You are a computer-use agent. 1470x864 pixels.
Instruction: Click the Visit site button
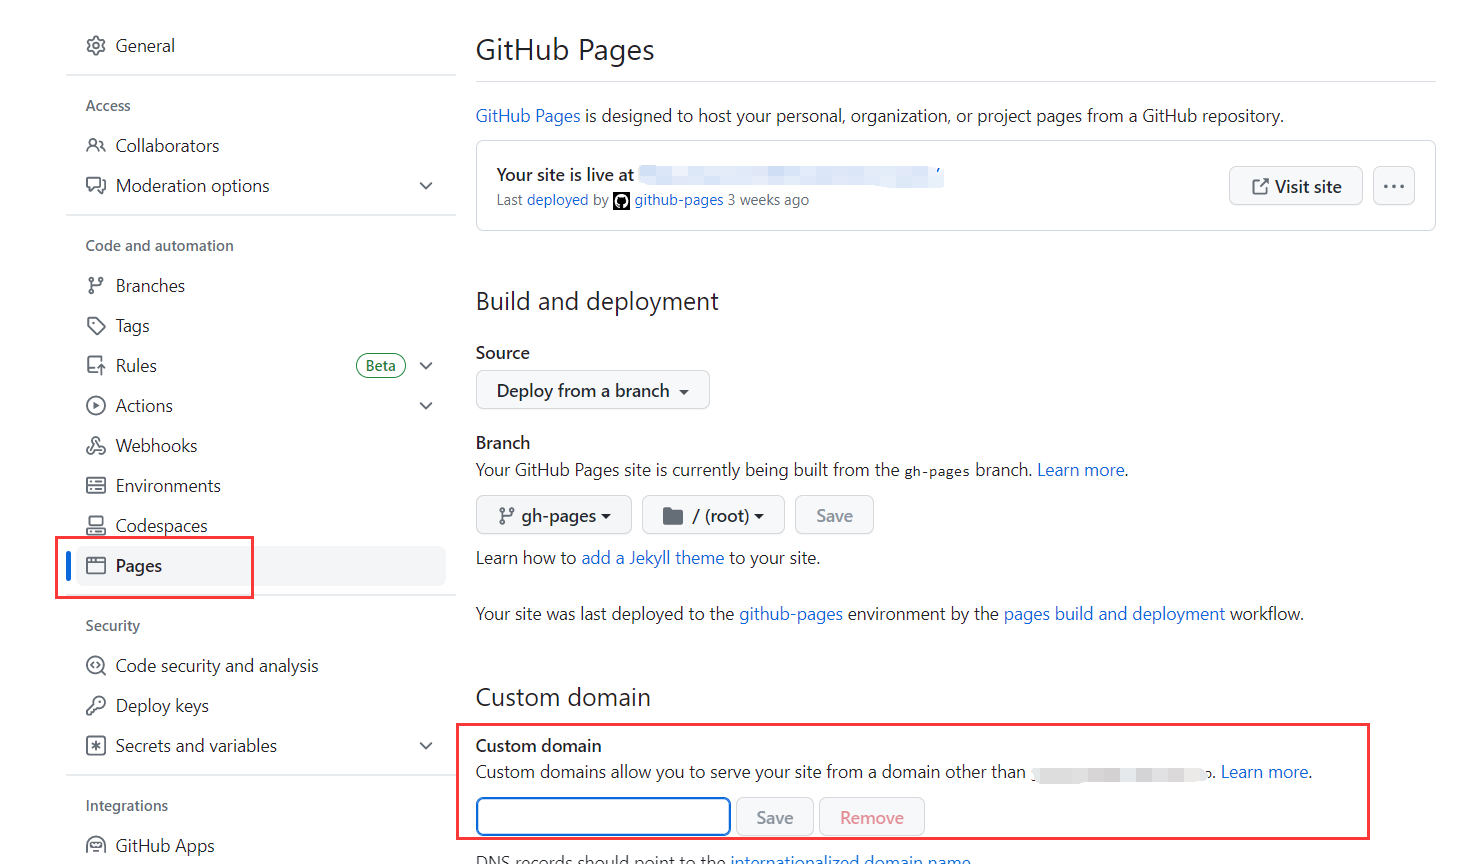click(x=1295, y=186)
